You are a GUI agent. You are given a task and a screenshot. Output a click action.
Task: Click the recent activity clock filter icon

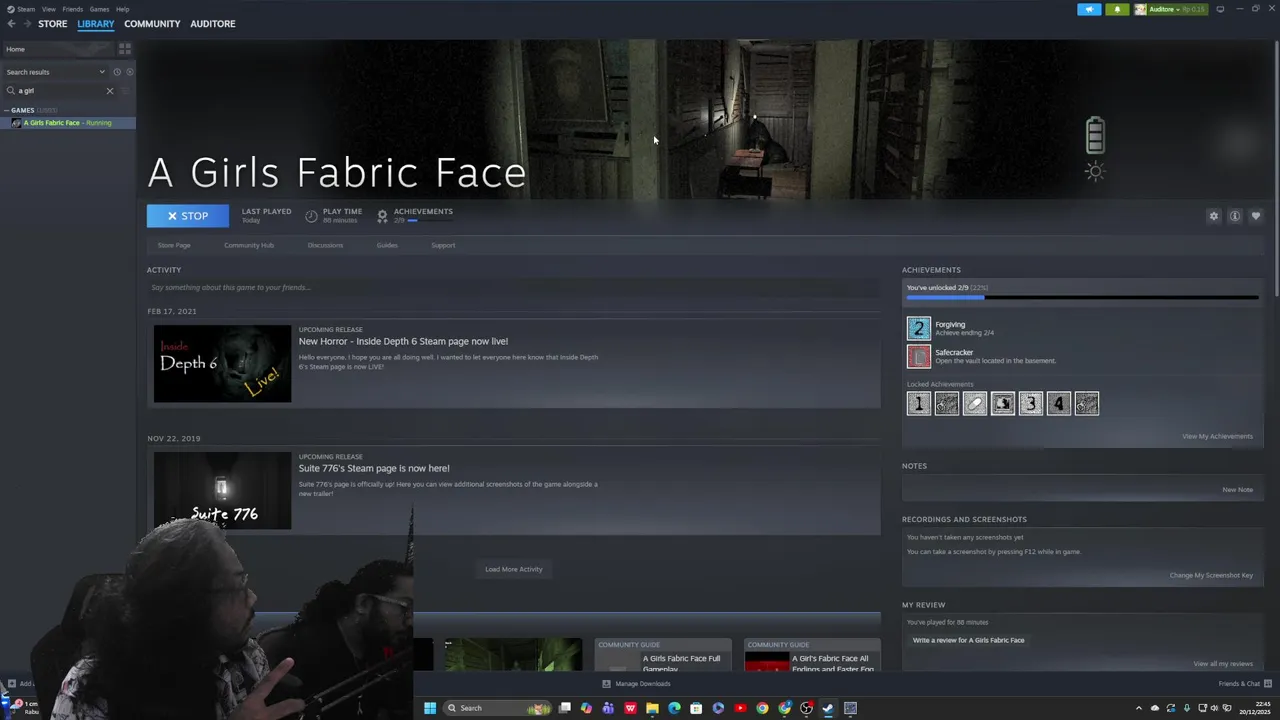click(x=116, y=72)
